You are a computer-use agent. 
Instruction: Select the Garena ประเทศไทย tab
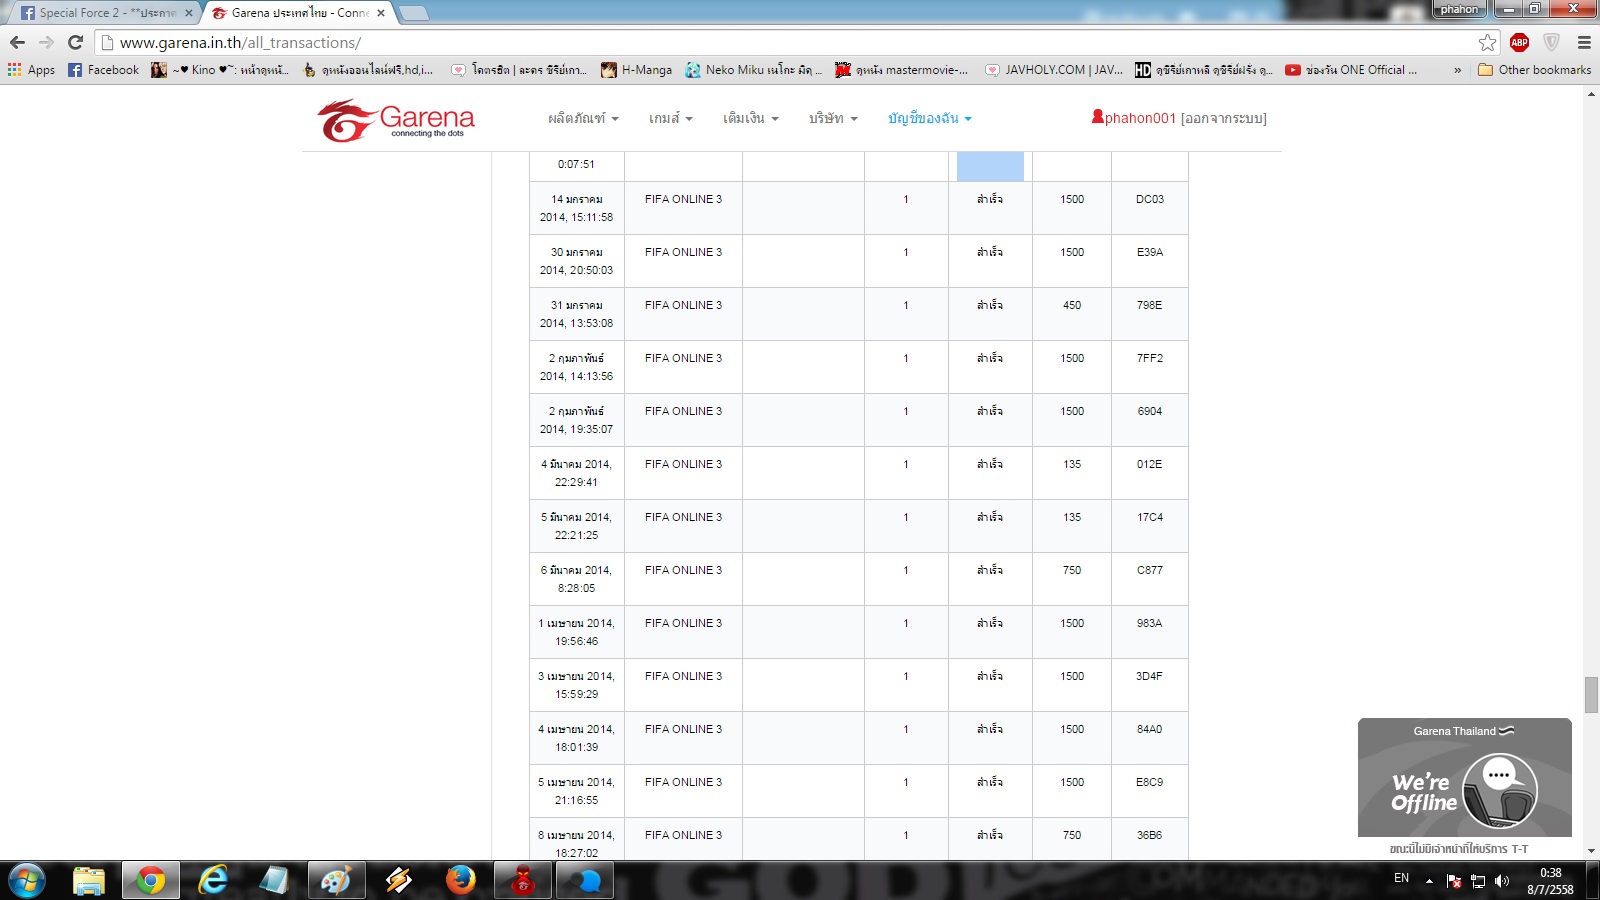[300, 13]
